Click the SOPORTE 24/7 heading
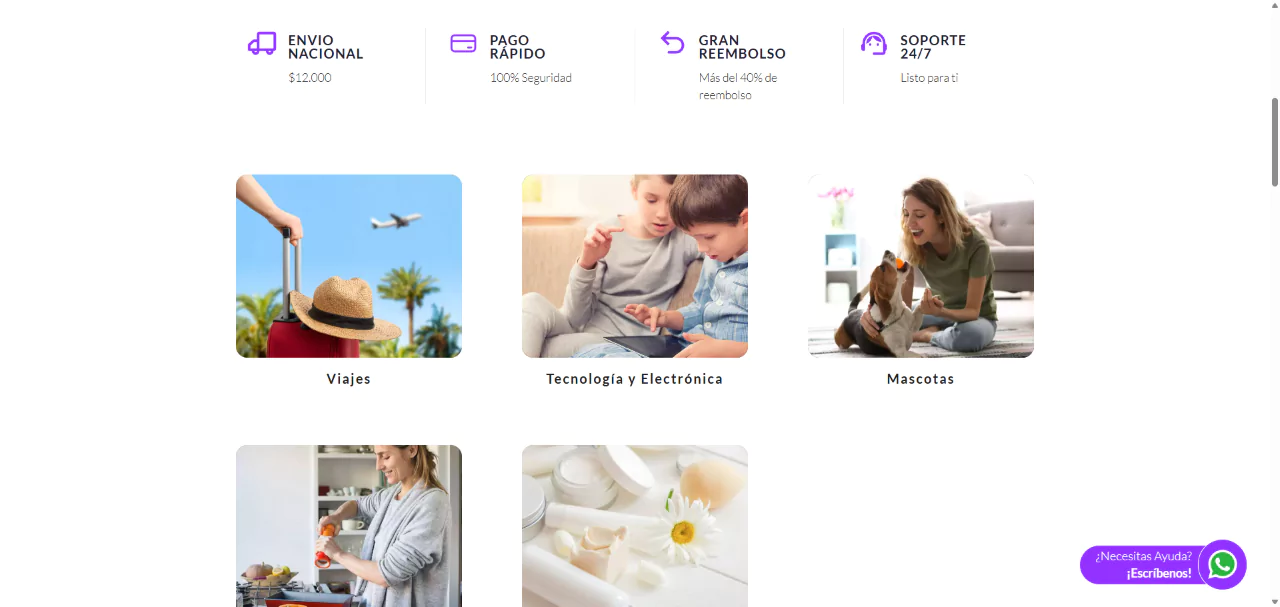Viewport: 1280px width, 607px height. click(x=933, y=47)
